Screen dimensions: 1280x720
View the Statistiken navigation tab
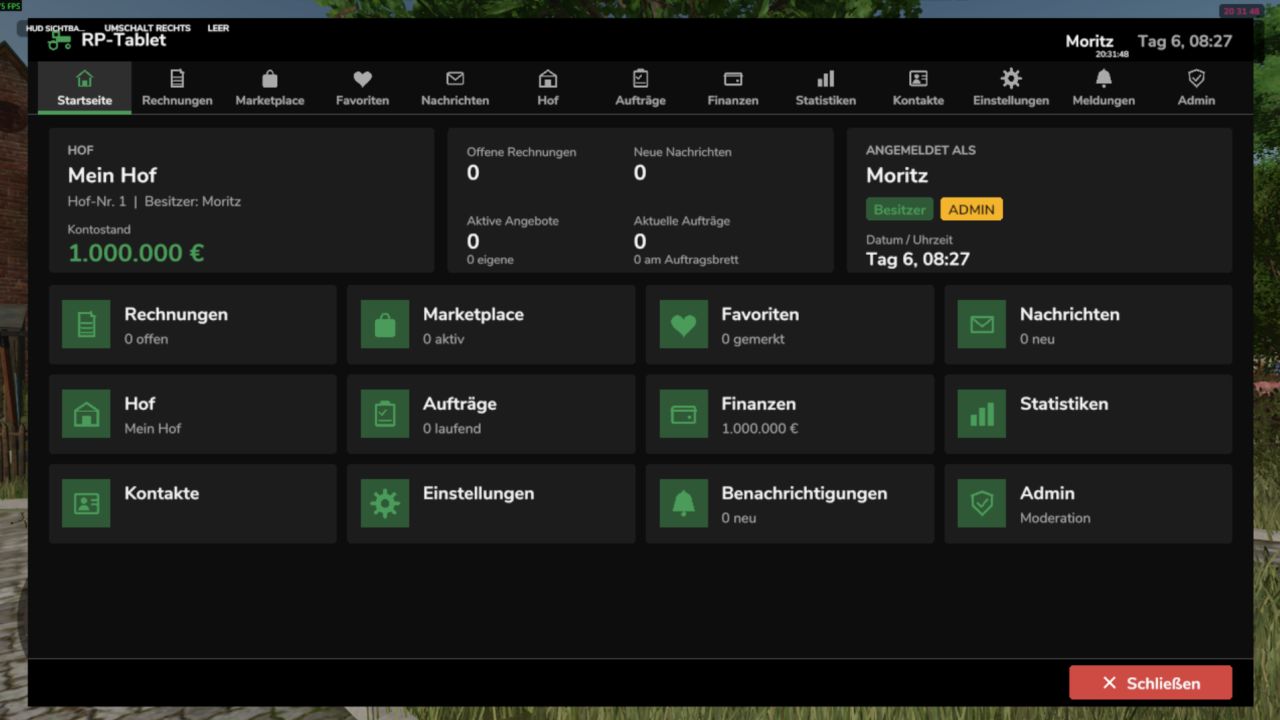click(826, 87)
